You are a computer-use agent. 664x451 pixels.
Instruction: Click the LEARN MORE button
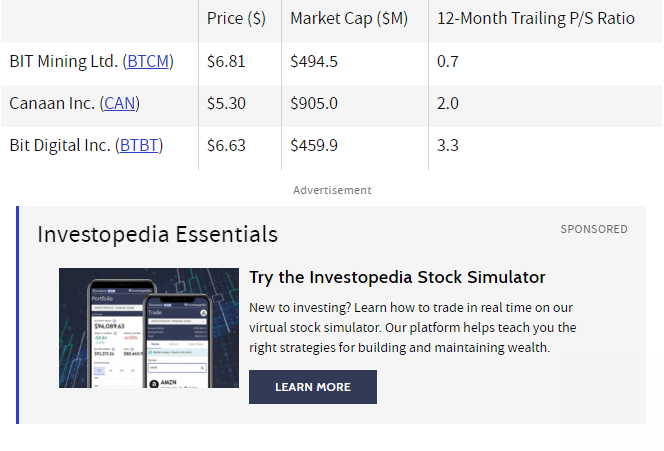point(313,387)
